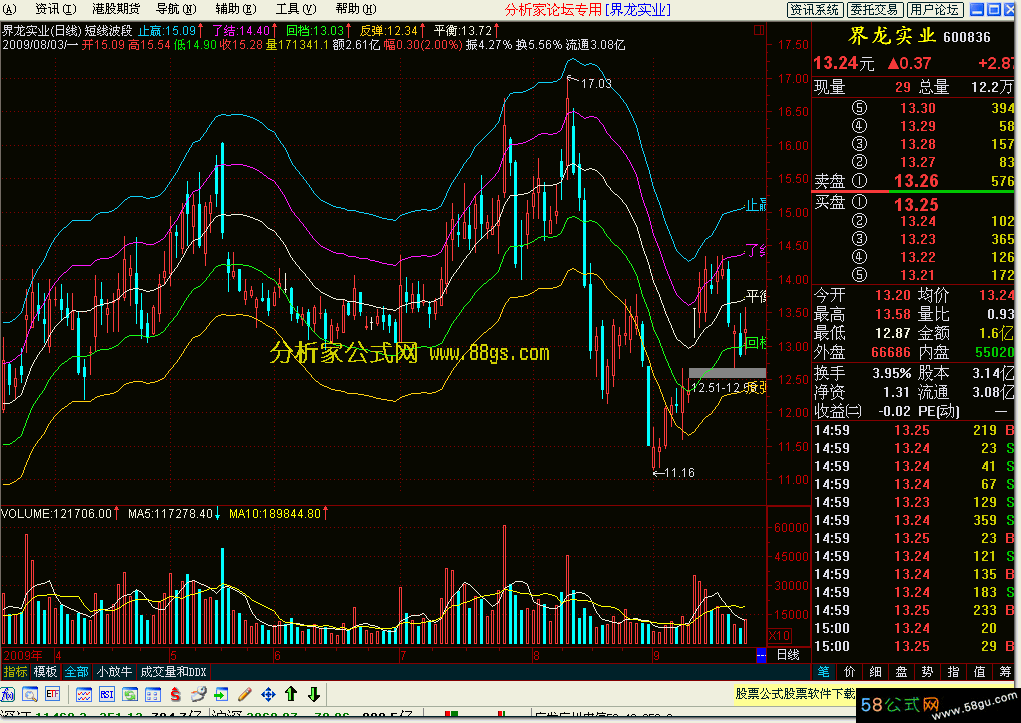Click the 股票公式股票软件下载 link

[795, 694]
